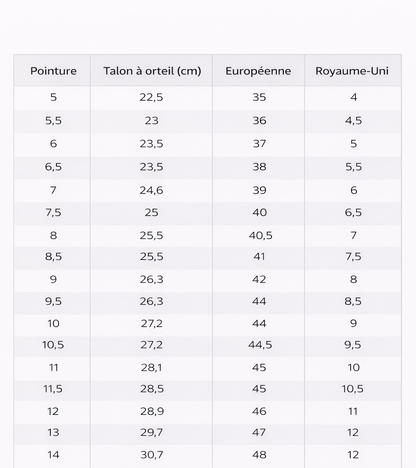Click the 28,1 measurement cell
Screen dimensions: 416x468
(151, 368)
